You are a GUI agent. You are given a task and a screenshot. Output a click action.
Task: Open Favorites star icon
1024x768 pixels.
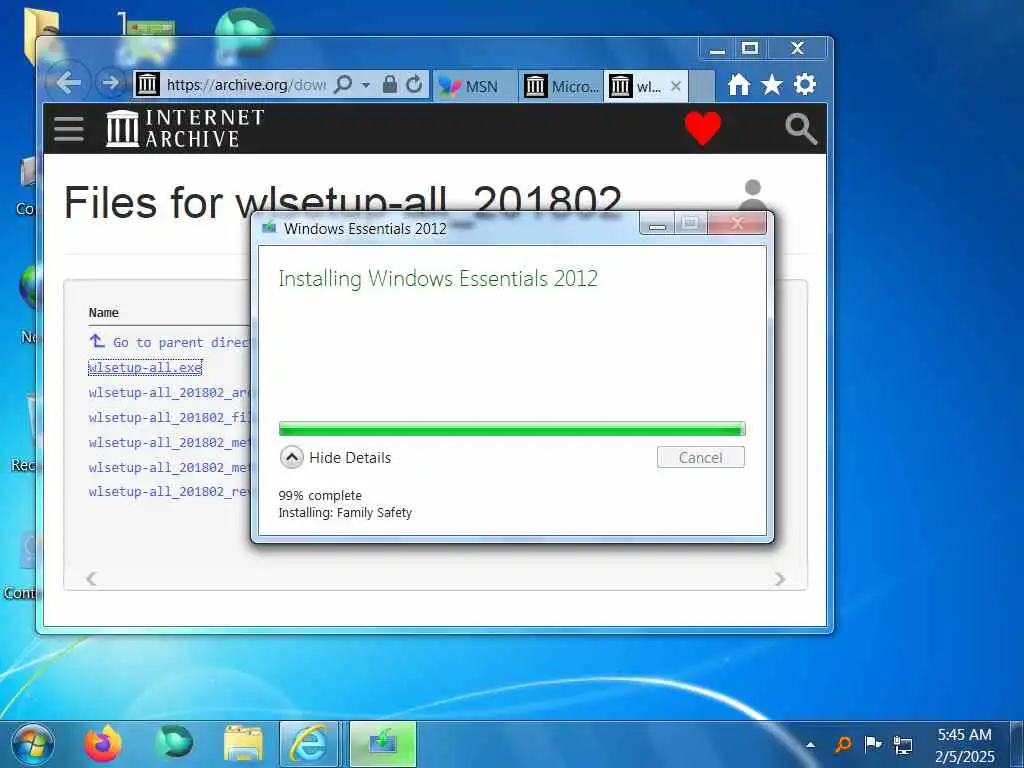(x=771, y=84)
